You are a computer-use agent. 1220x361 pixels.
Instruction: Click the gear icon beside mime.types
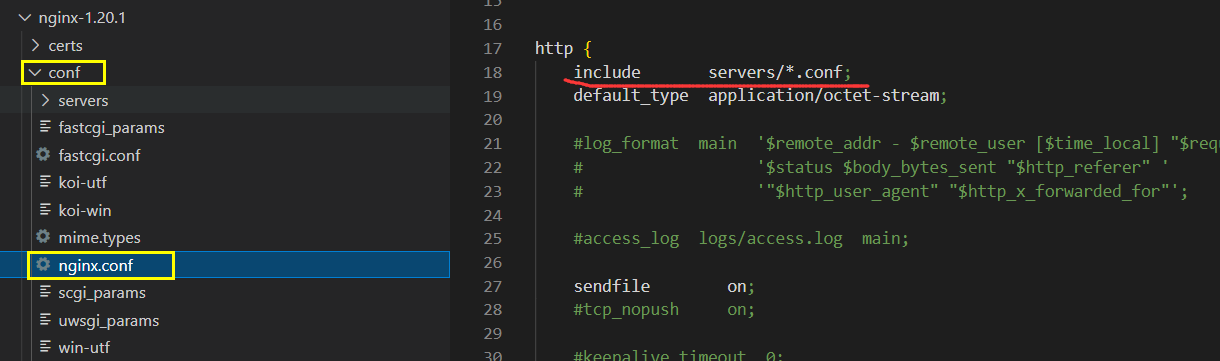(43, 238)
